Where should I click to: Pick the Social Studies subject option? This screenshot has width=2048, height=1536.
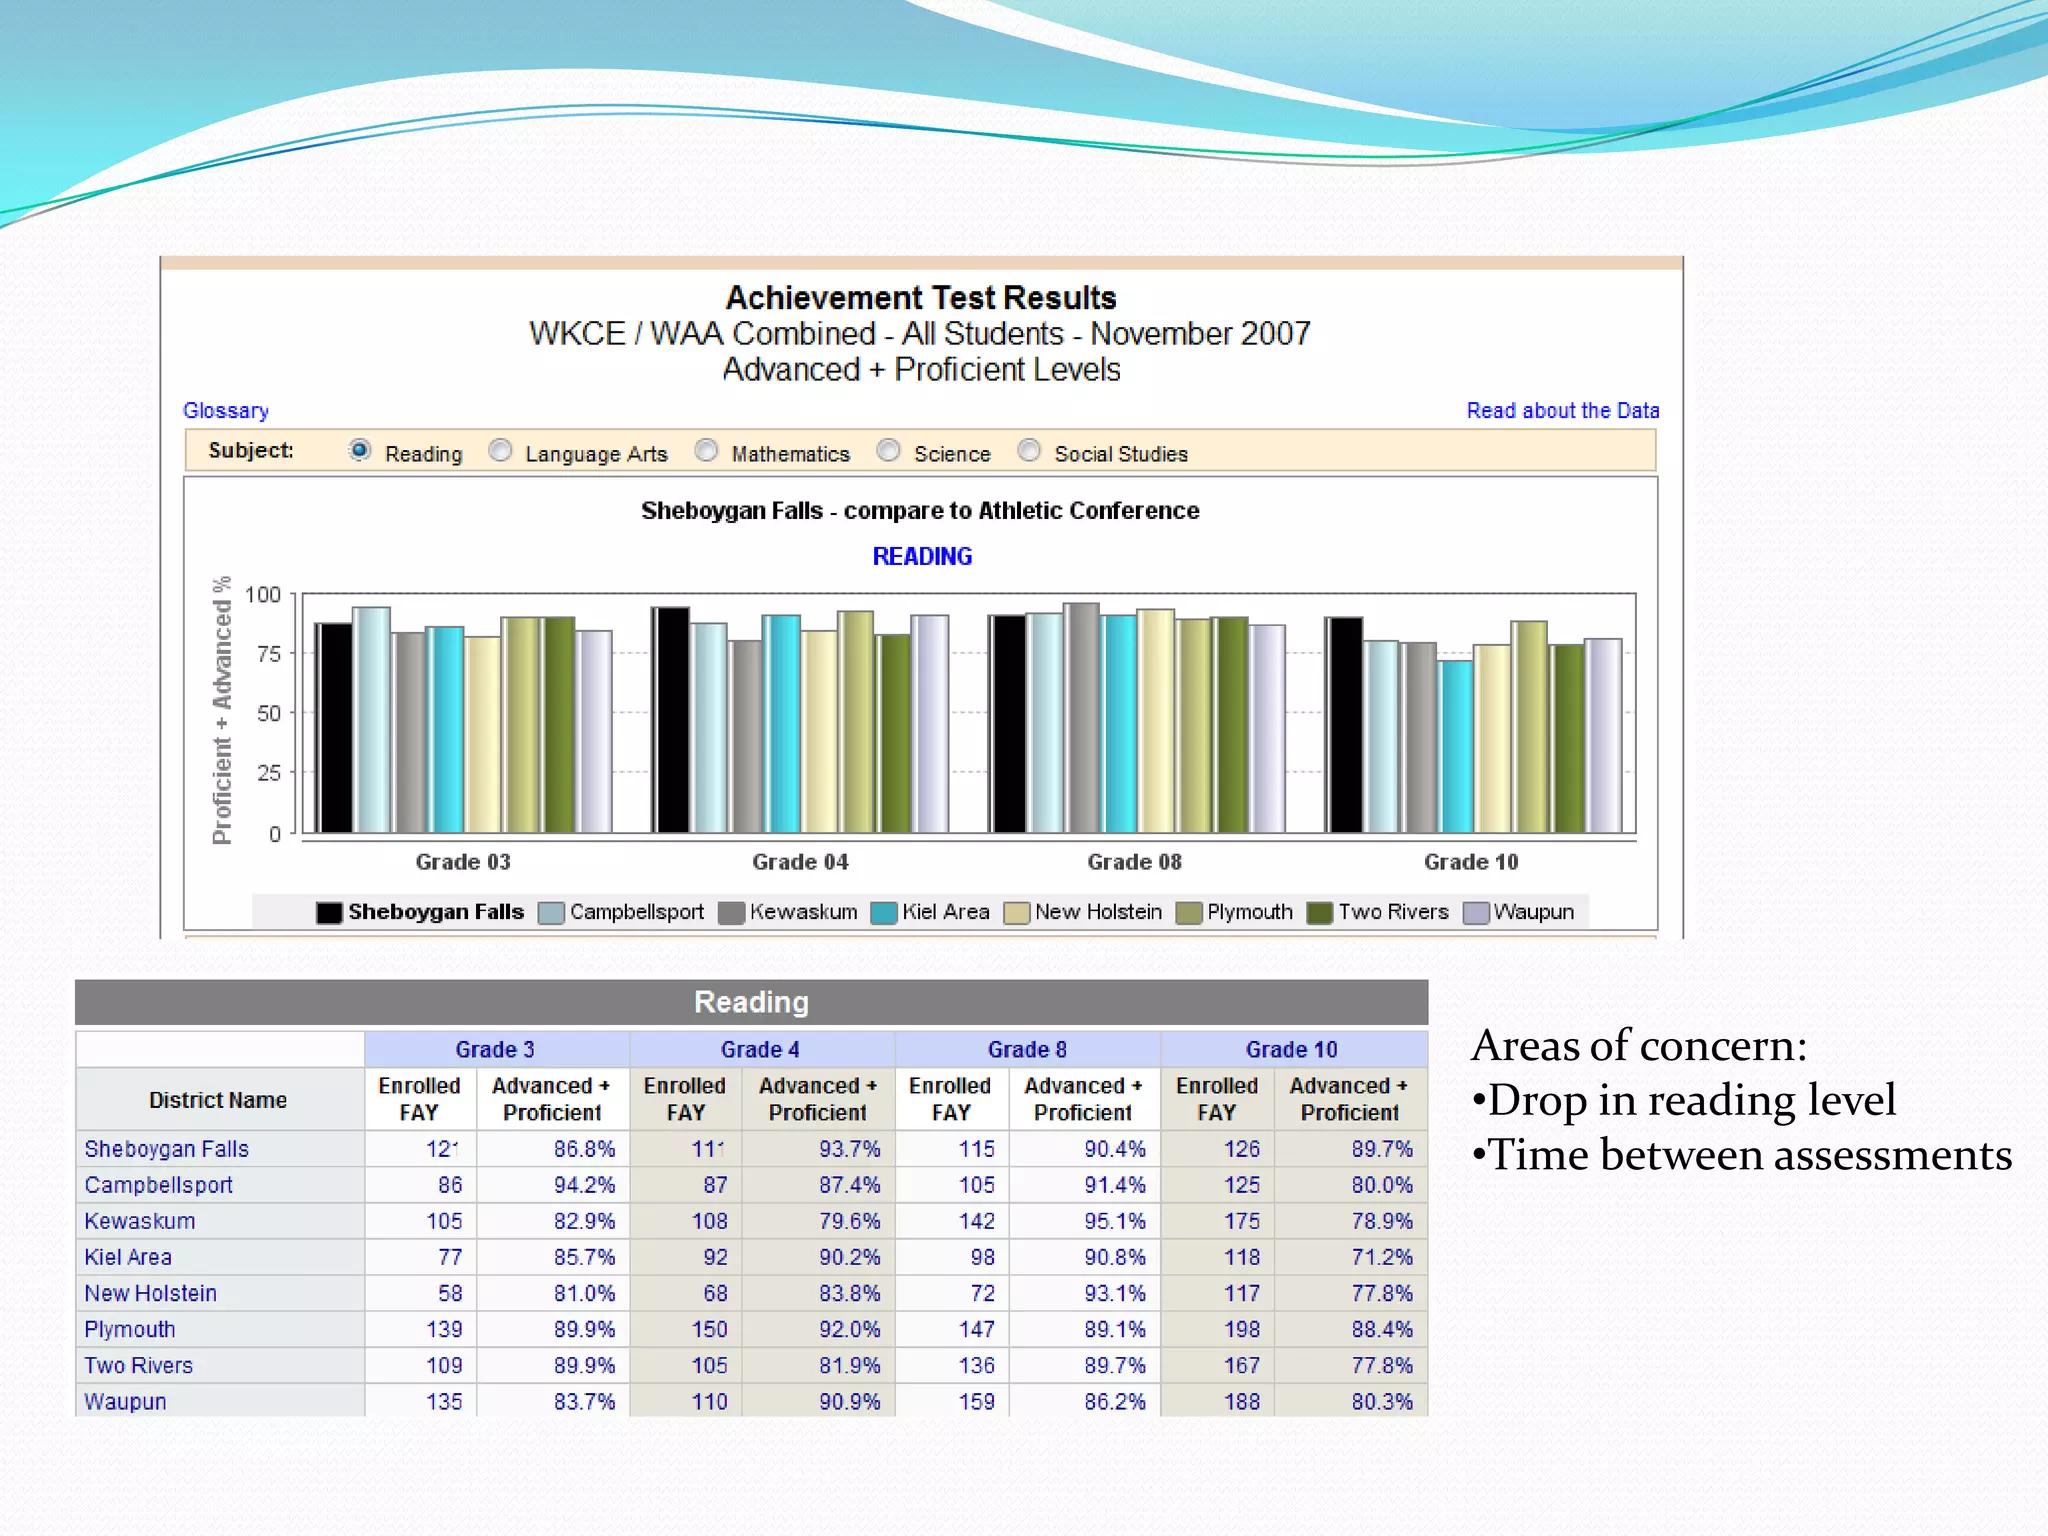pos(1029,451)
